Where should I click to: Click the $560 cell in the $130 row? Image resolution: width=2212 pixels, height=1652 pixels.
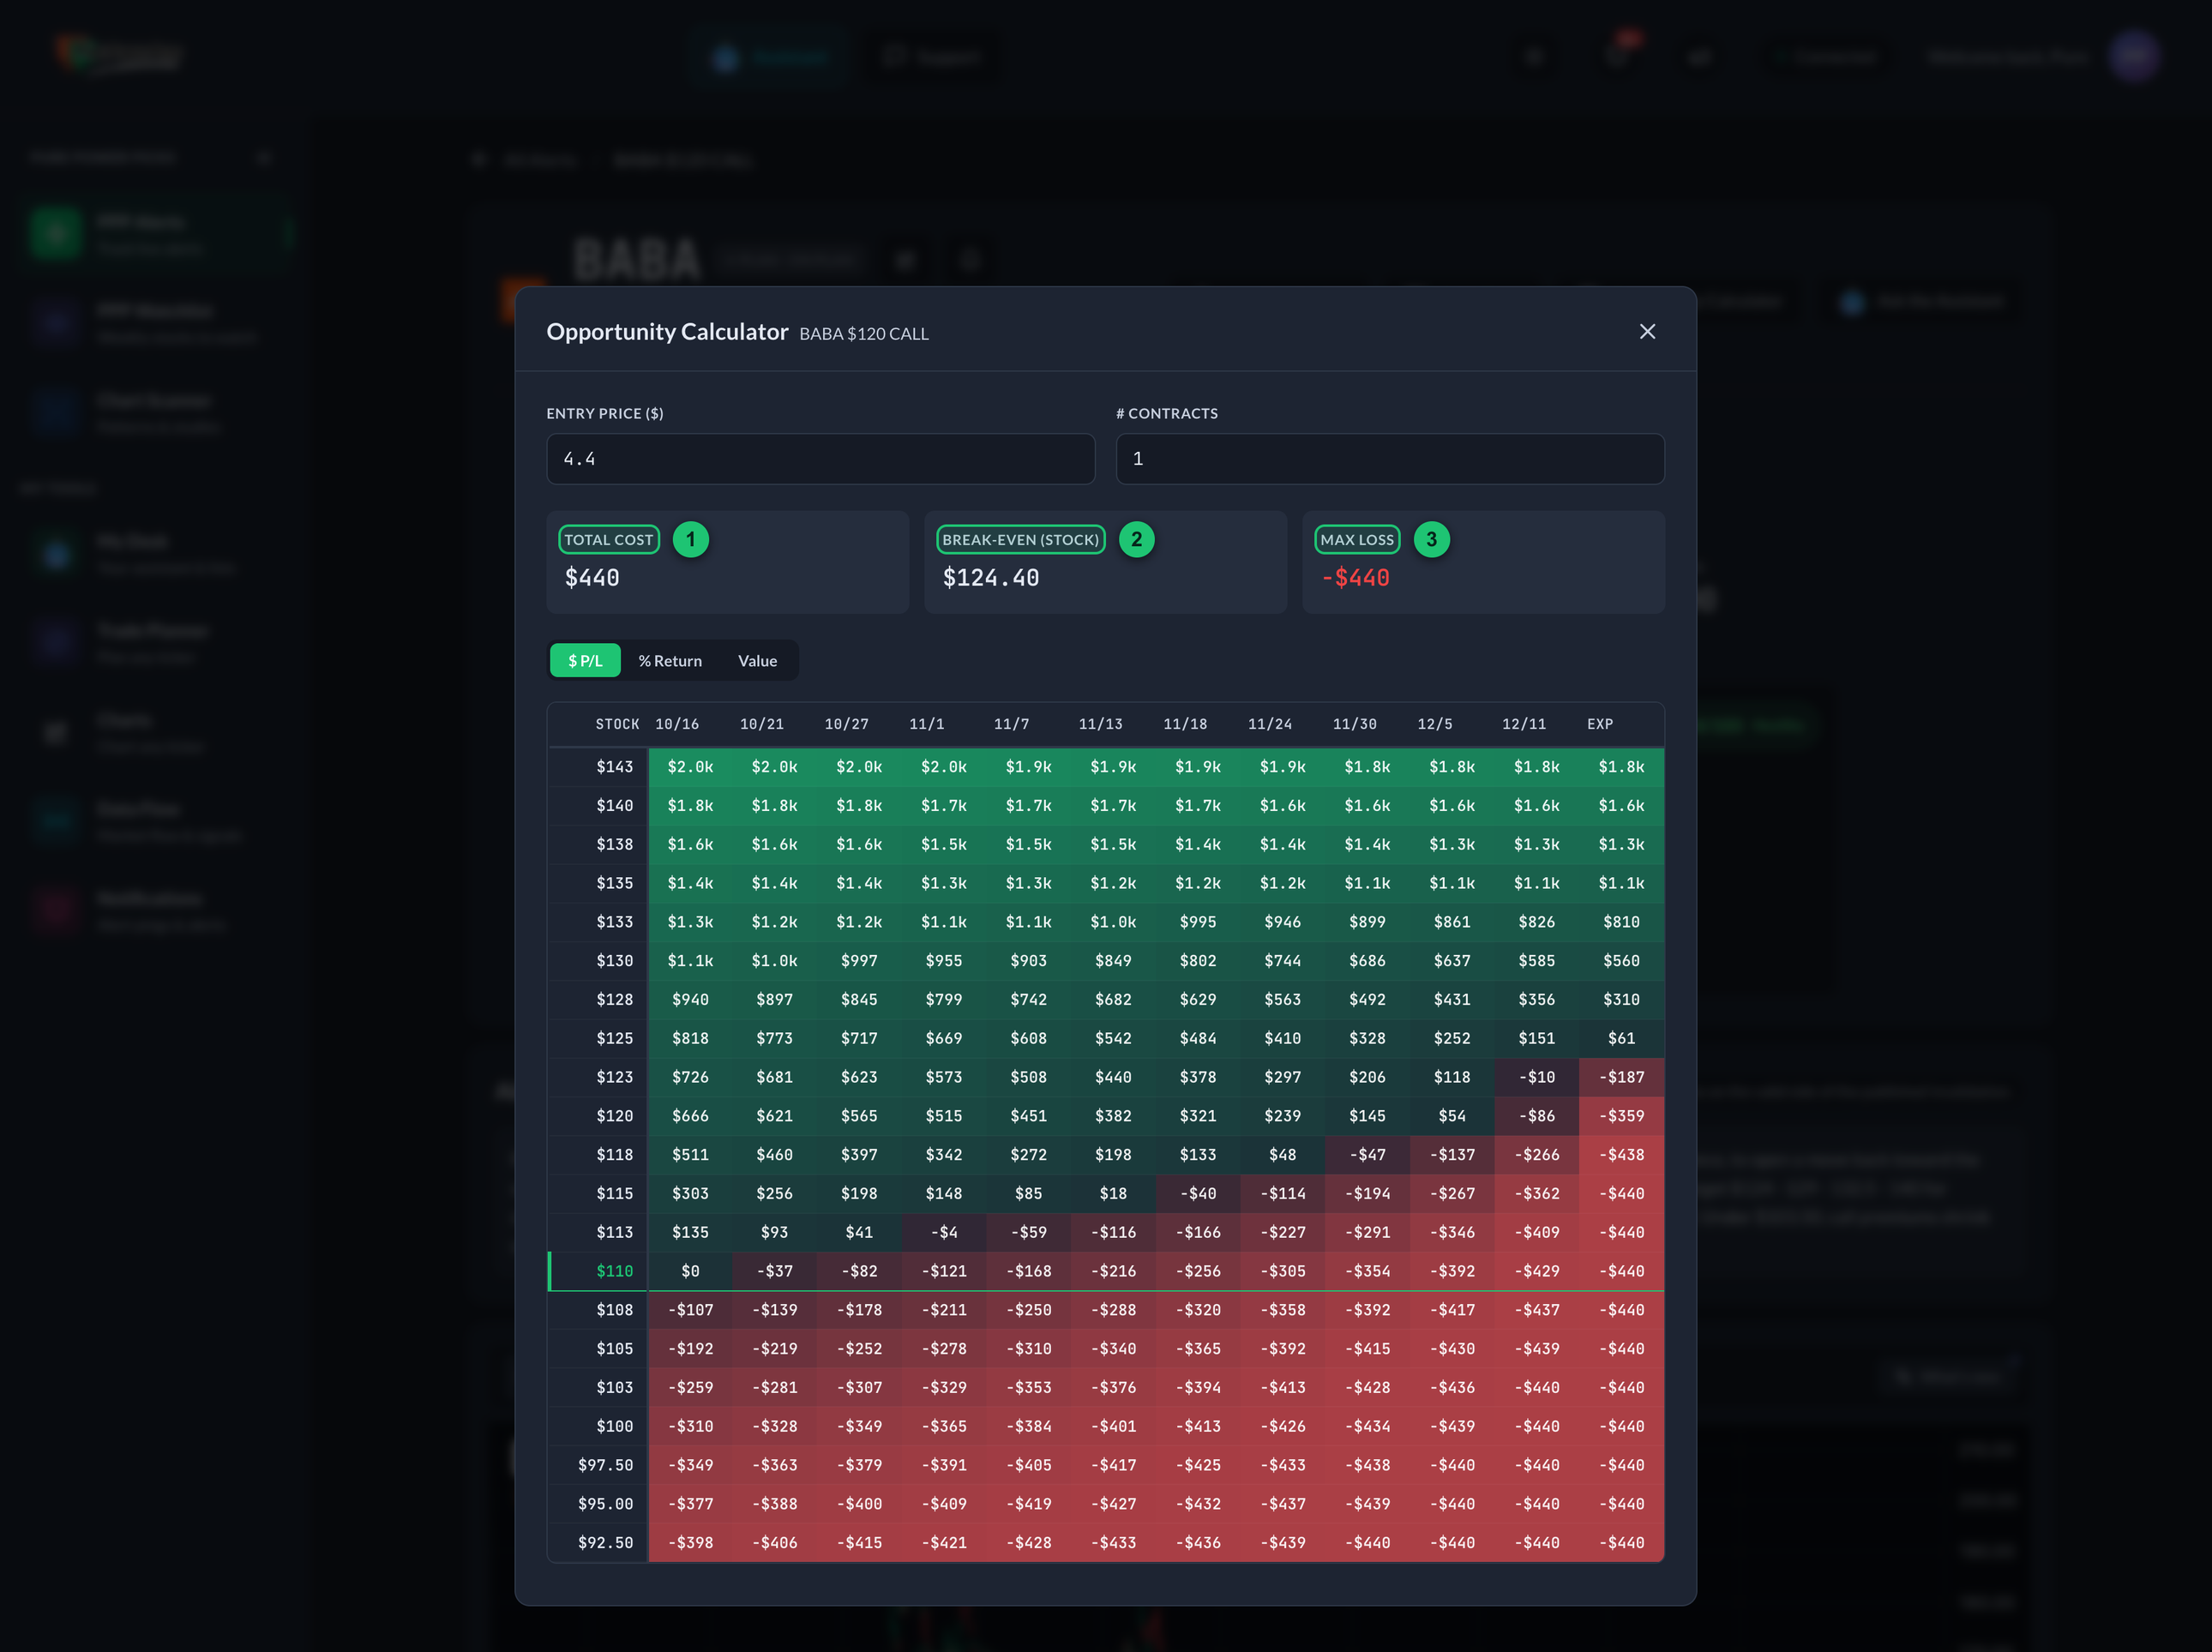tap(1621, 961)
